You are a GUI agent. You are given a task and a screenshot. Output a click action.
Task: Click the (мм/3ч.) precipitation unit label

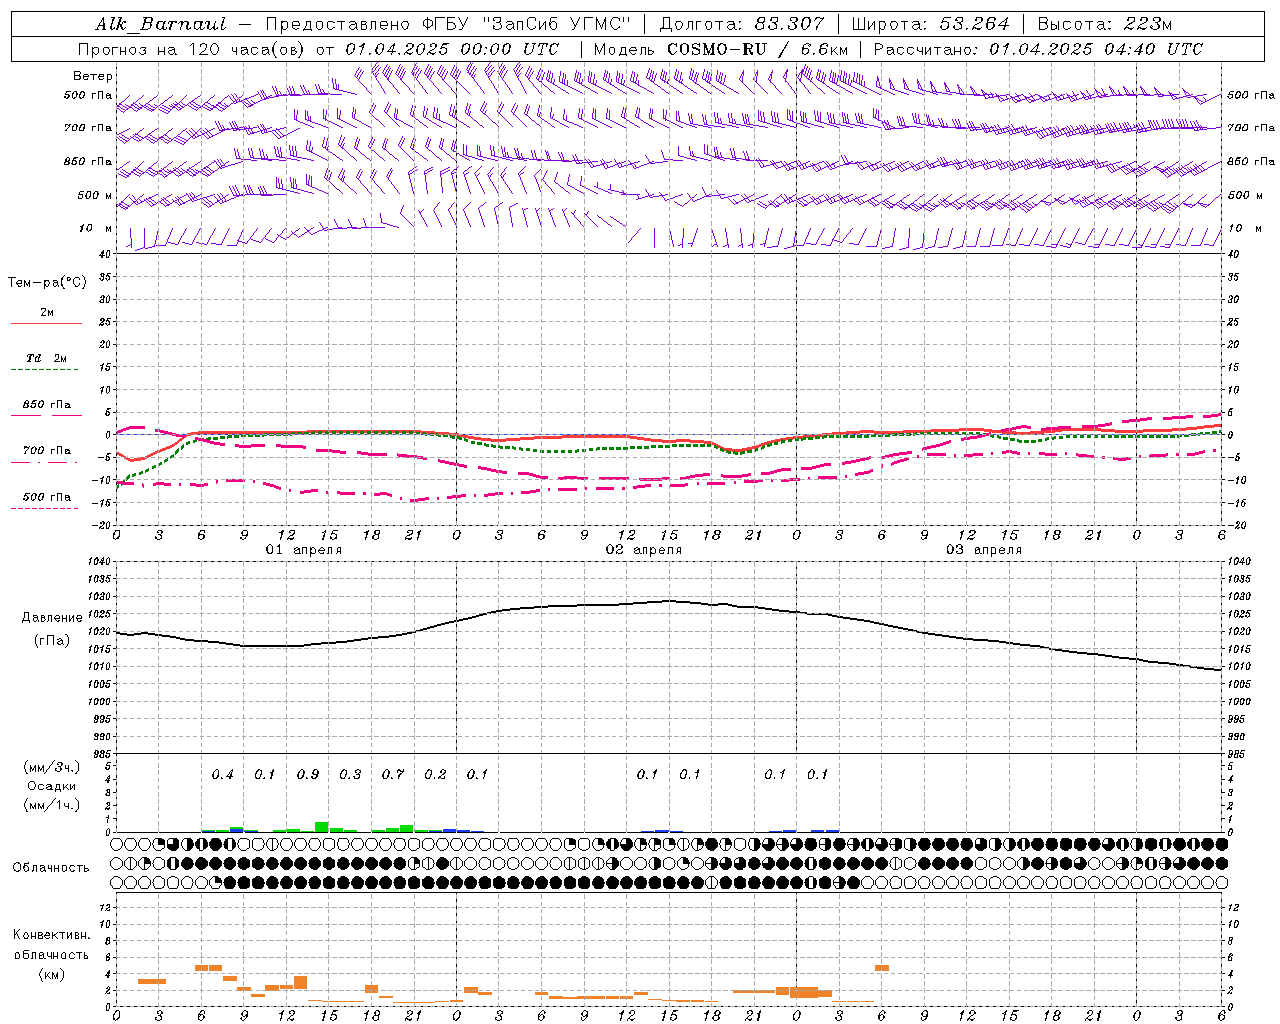tap(51, 768)
